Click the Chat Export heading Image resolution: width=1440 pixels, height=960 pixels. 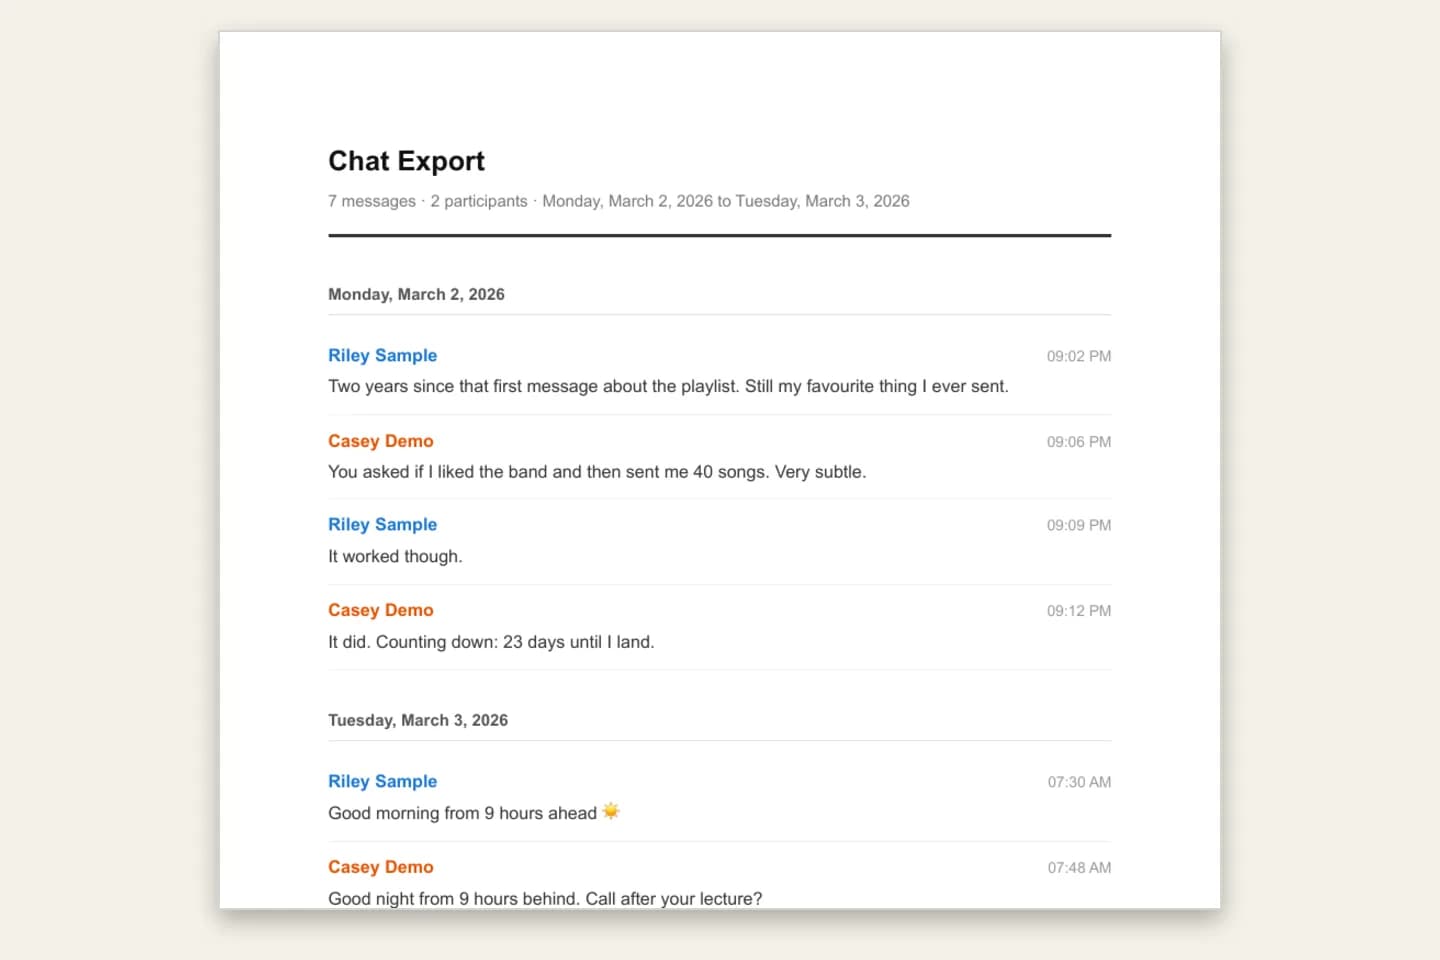(x=406, y=161)
